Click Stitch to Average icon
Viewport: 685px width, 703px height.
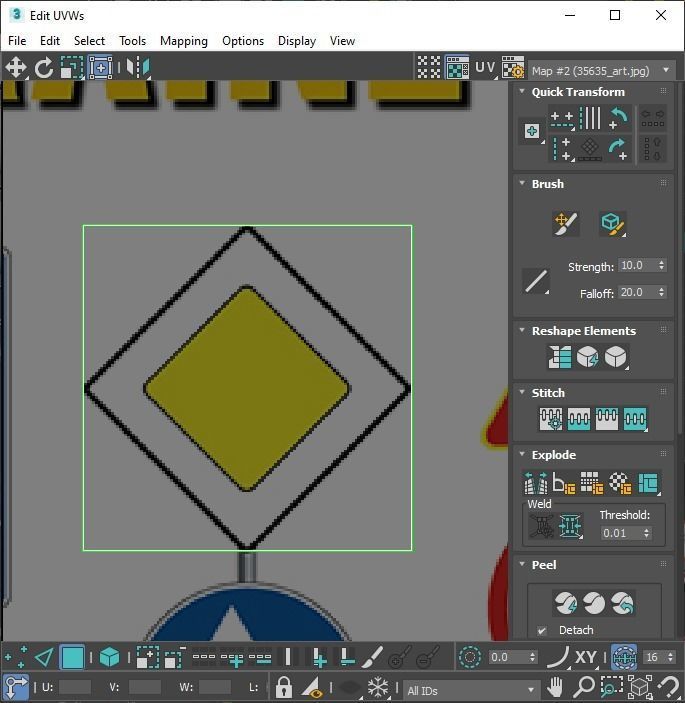coord(607,419)
